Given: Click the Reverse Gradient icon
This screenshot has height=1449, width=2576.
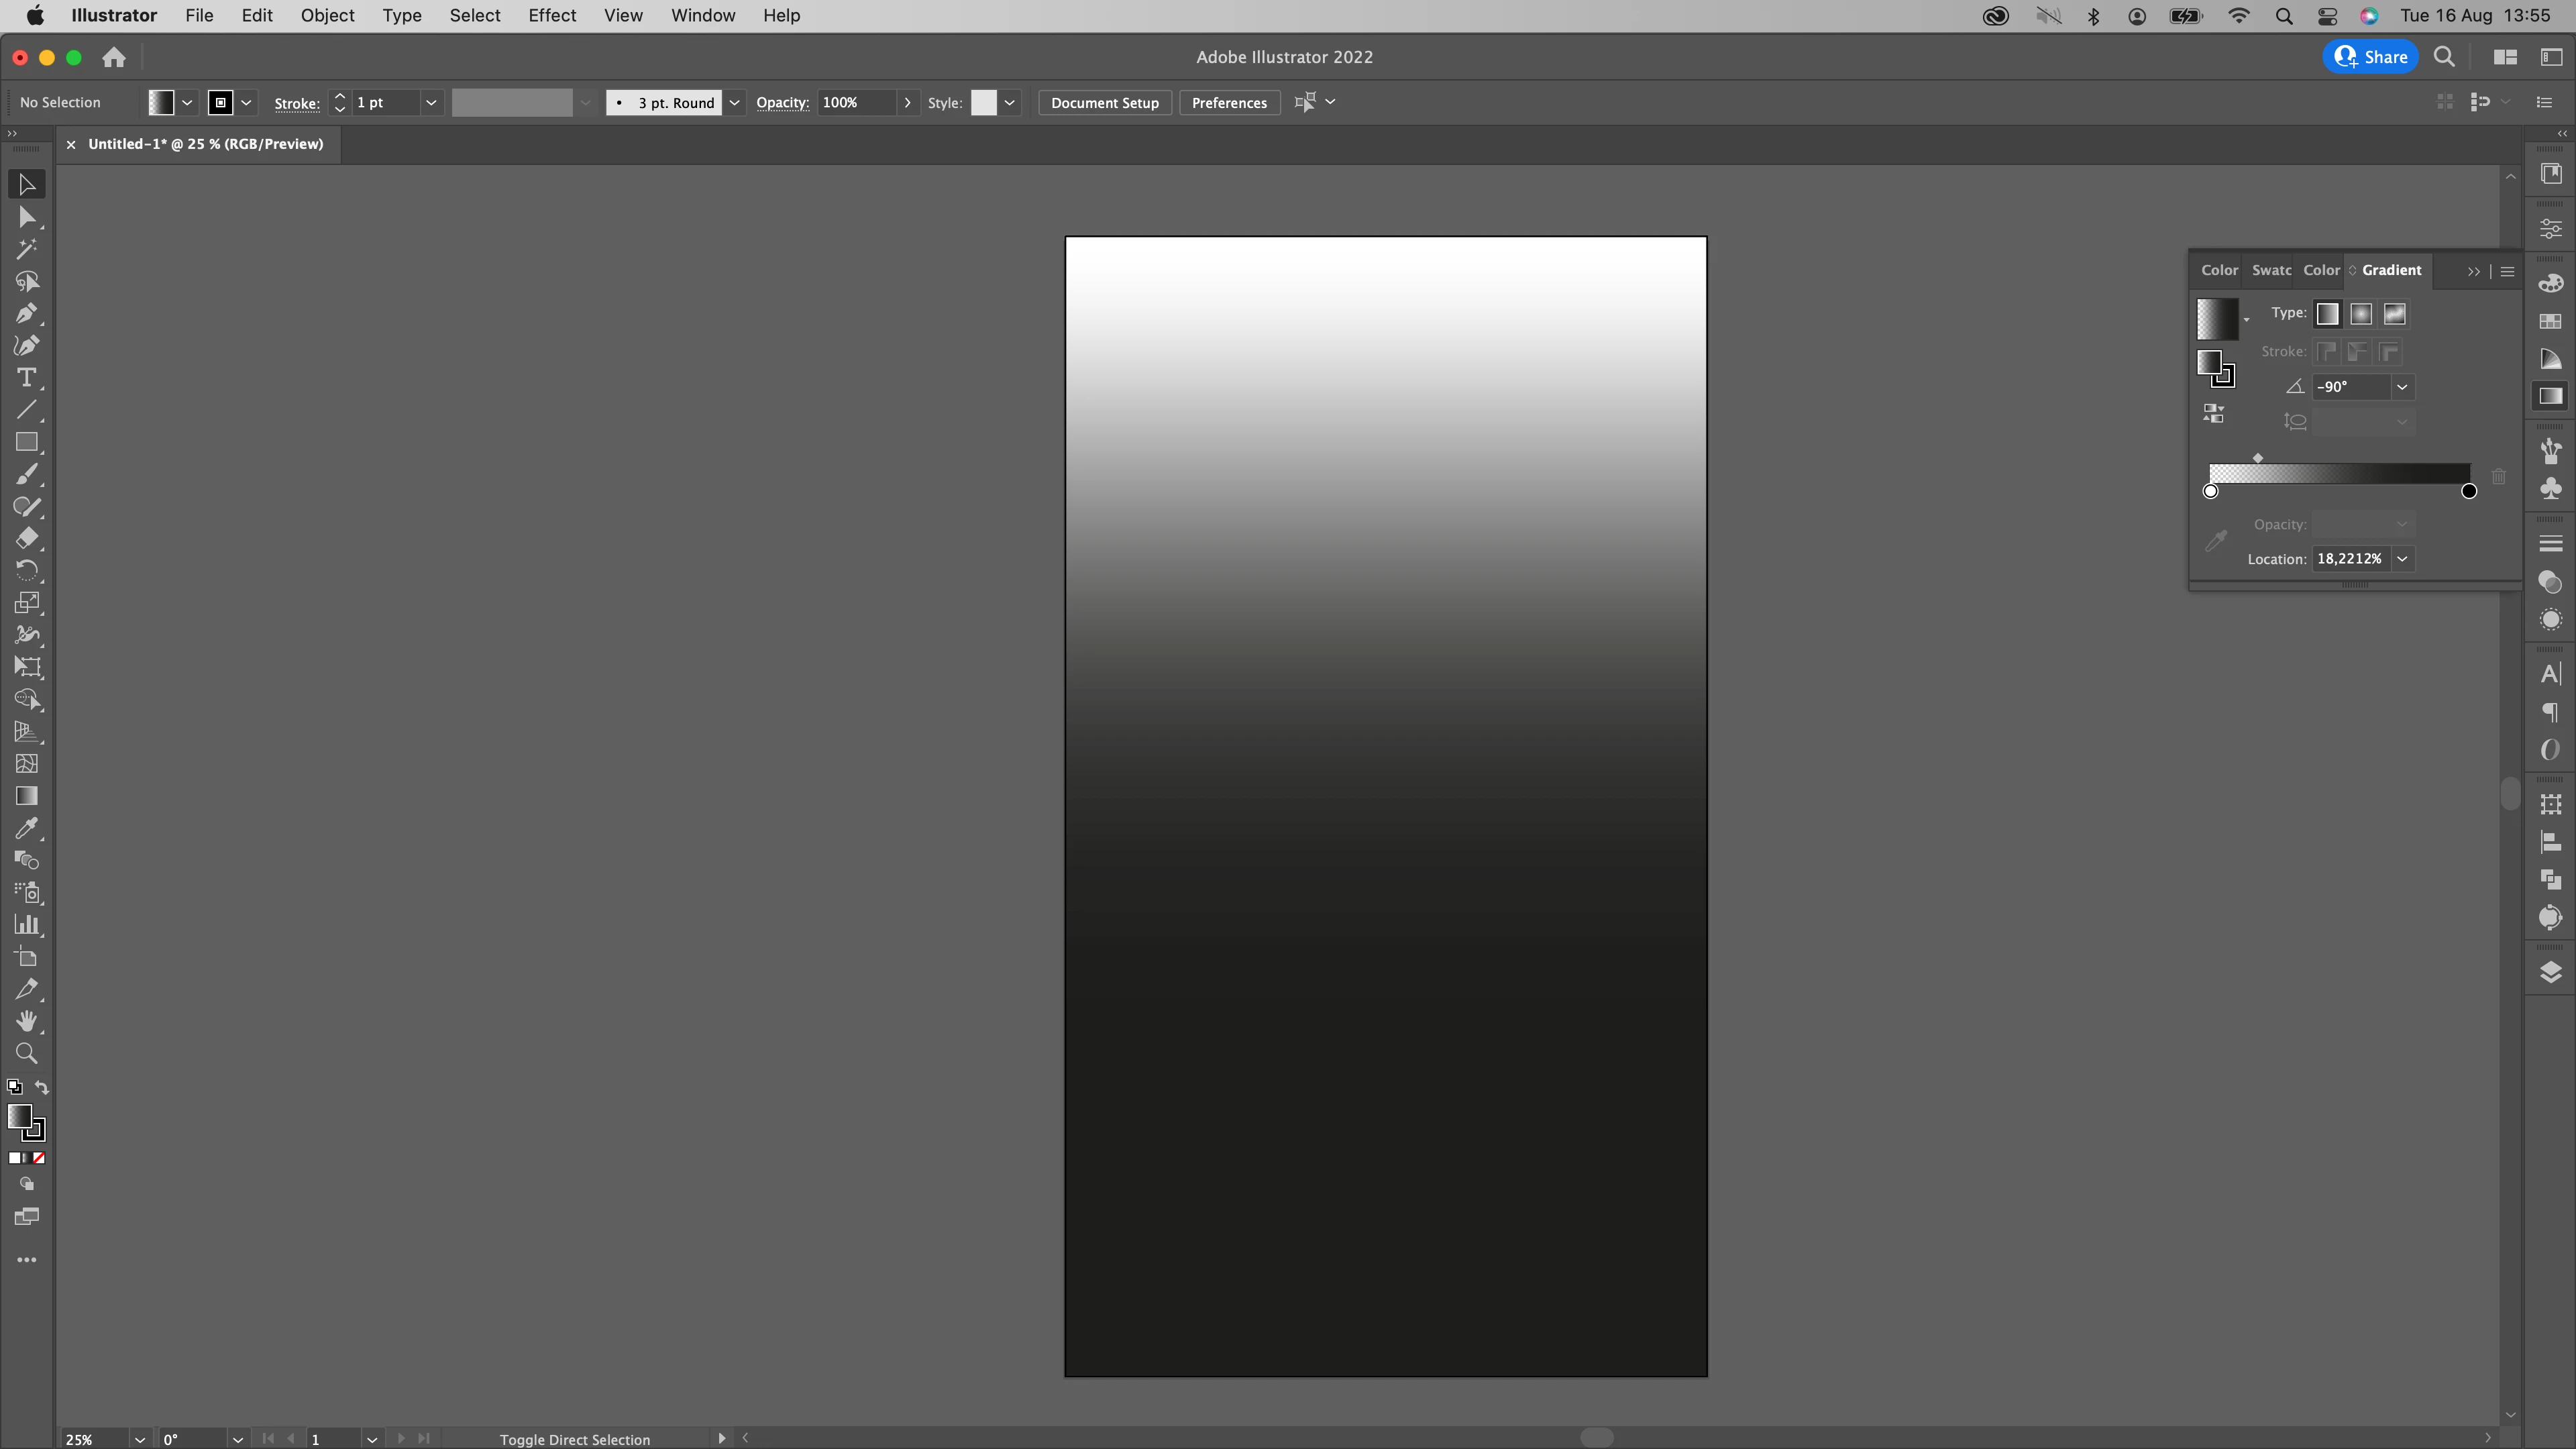Looking at the screenshot, I should [x=2213, y=414].
